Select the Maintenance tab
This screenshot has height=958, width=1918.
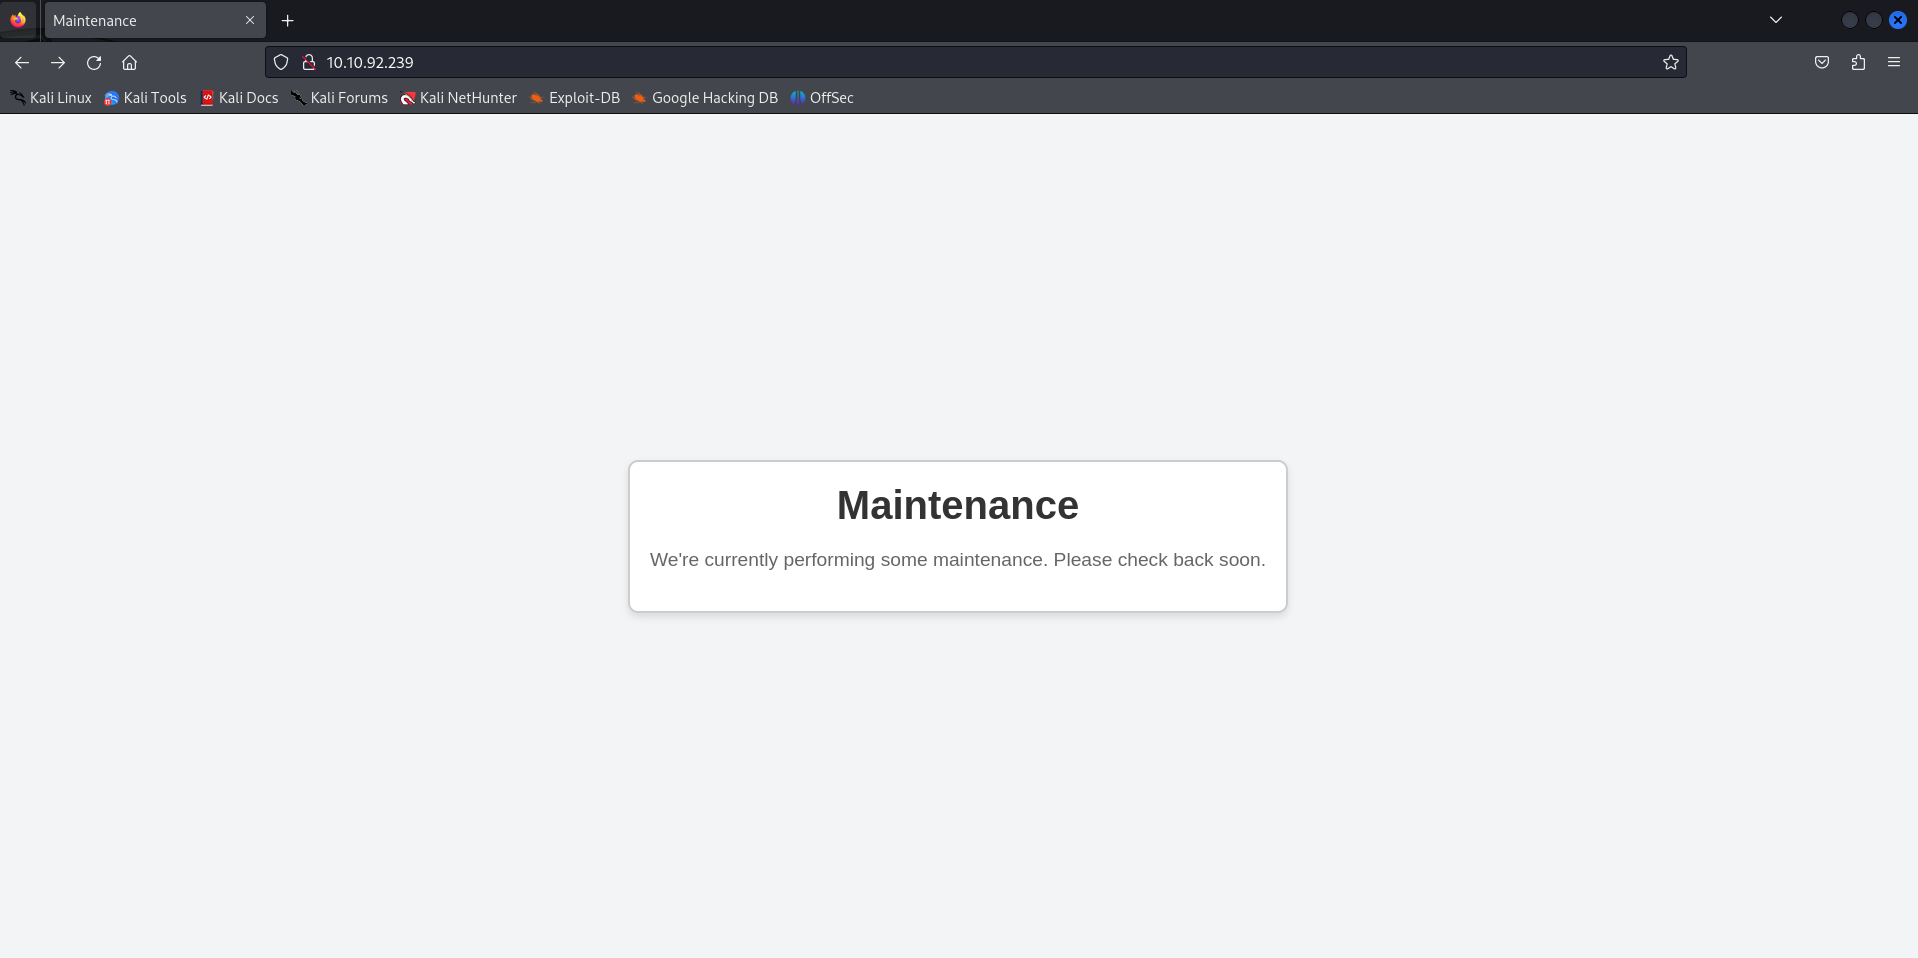155,20
